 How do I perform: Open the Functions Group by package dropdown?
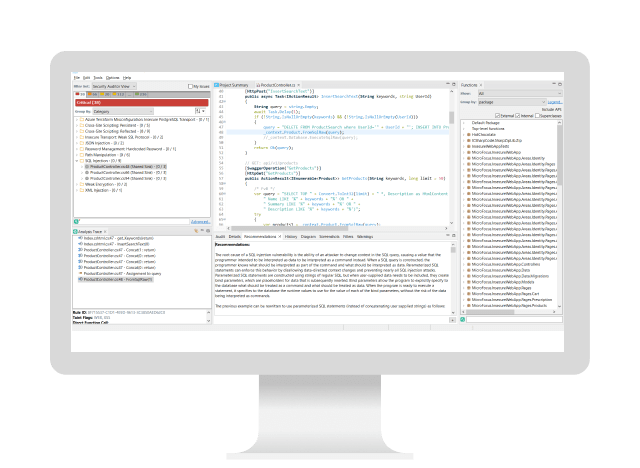(x=512, y=102)
